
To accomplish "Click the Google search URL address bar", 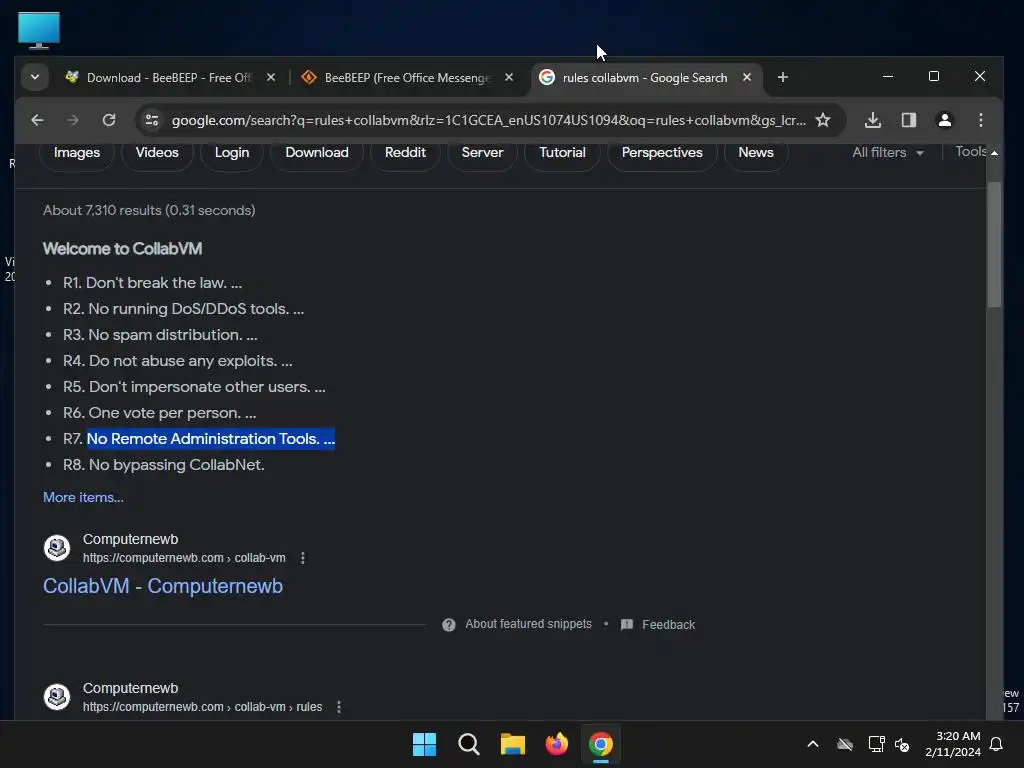I will point(488,120).
